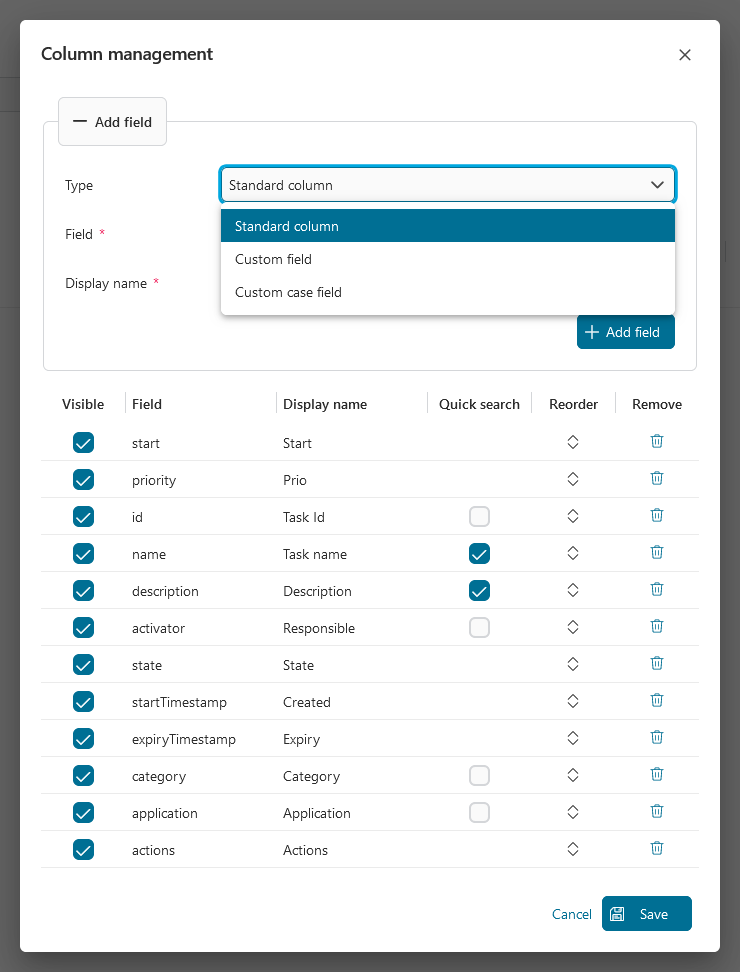Uncheck Visible checkbox for the id field
Screen dimensions: 740x972
(84, 517)
